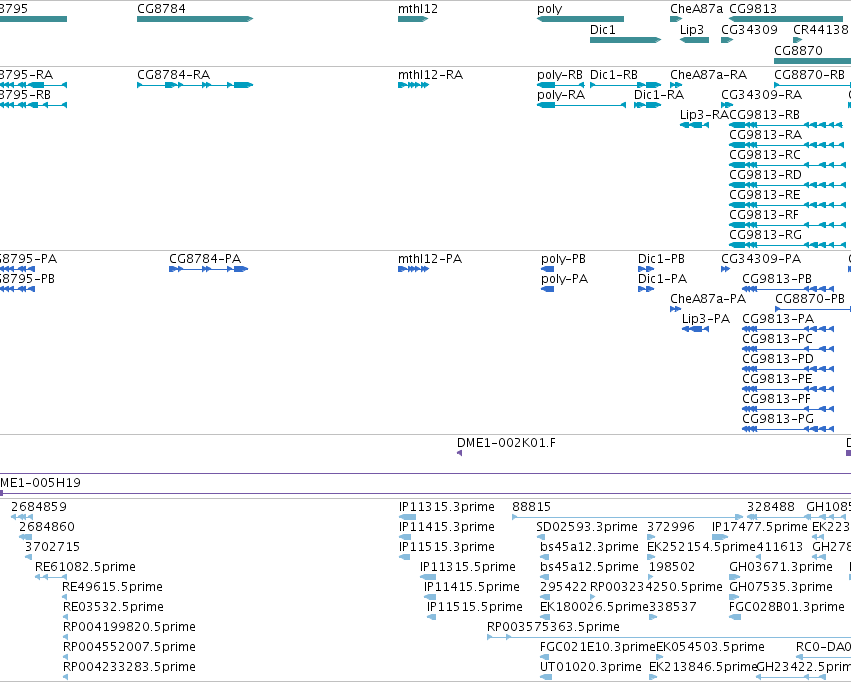Image resolution: width=851 pixels, height=682 pixels.
Task: Select transcript Dic1-RB
Action: 625,85
